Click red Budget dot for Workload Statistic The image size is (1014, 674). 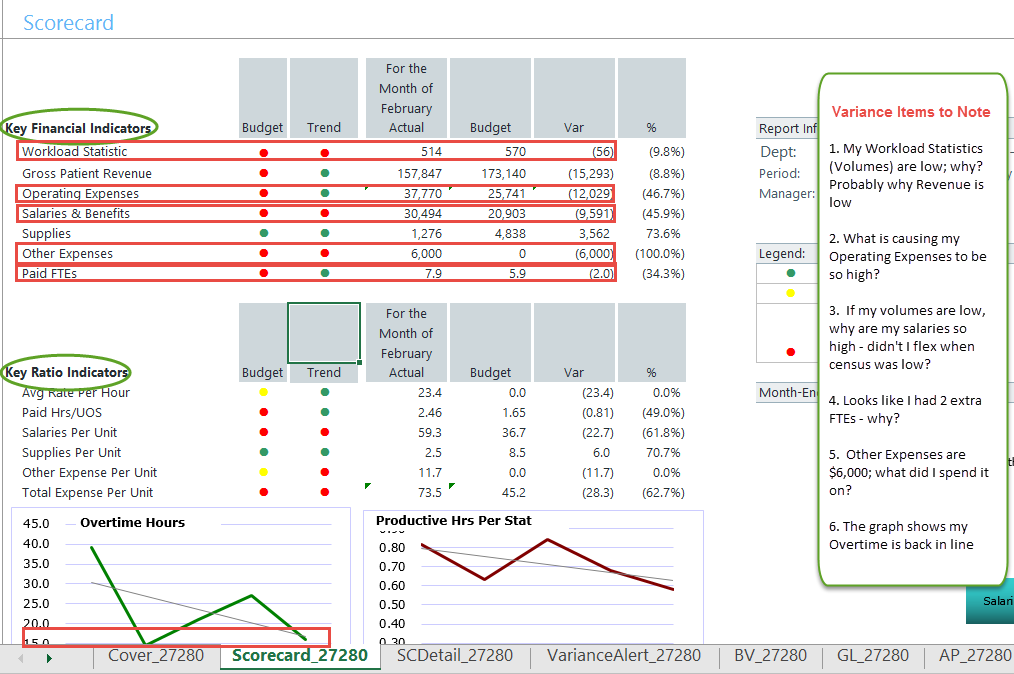click(x=263, y=153)
